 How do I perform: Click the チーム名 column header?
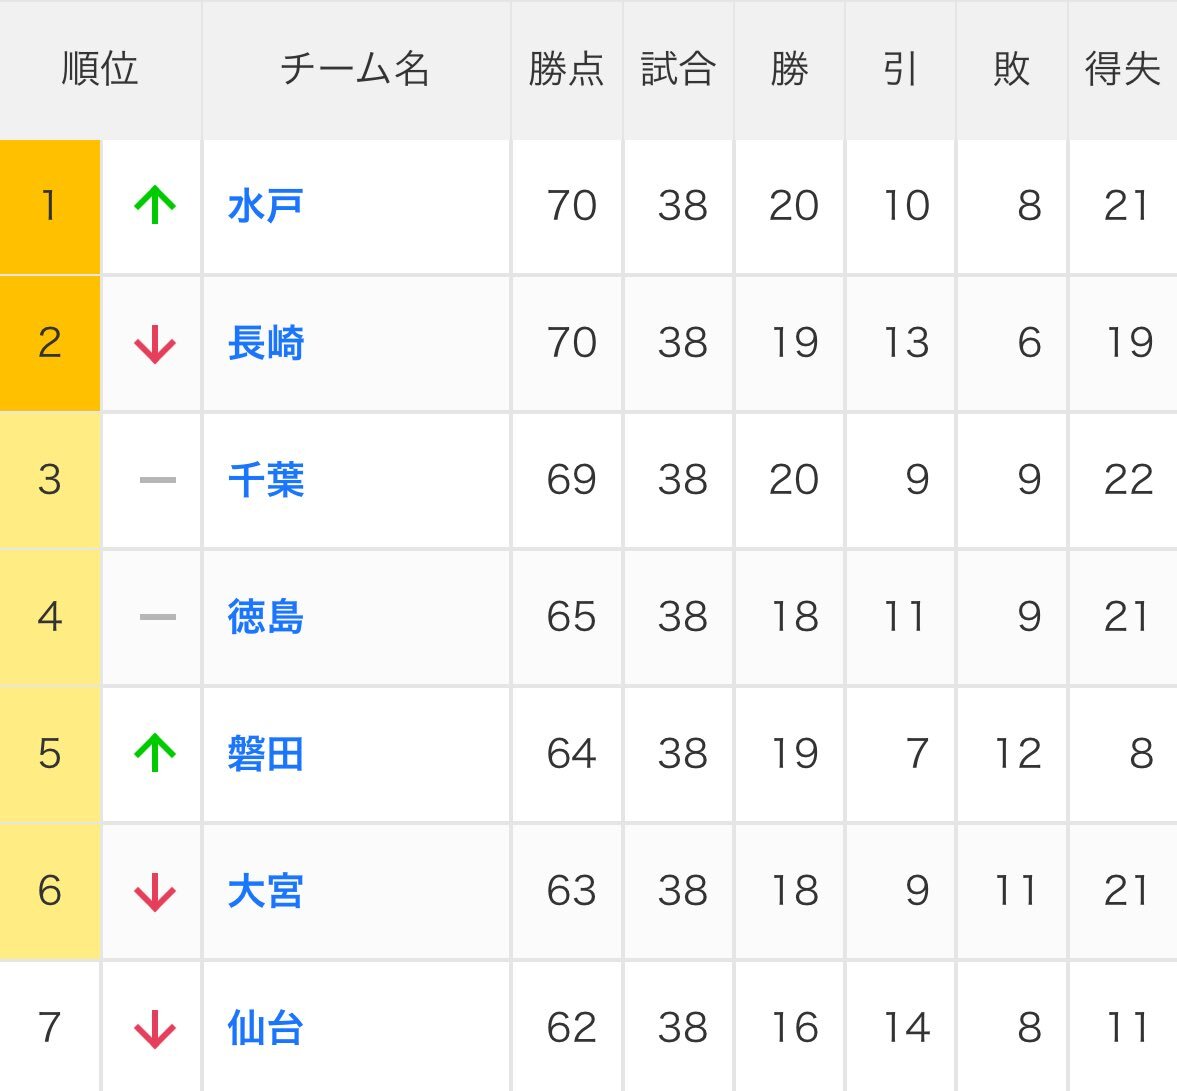tap(355, 69)
